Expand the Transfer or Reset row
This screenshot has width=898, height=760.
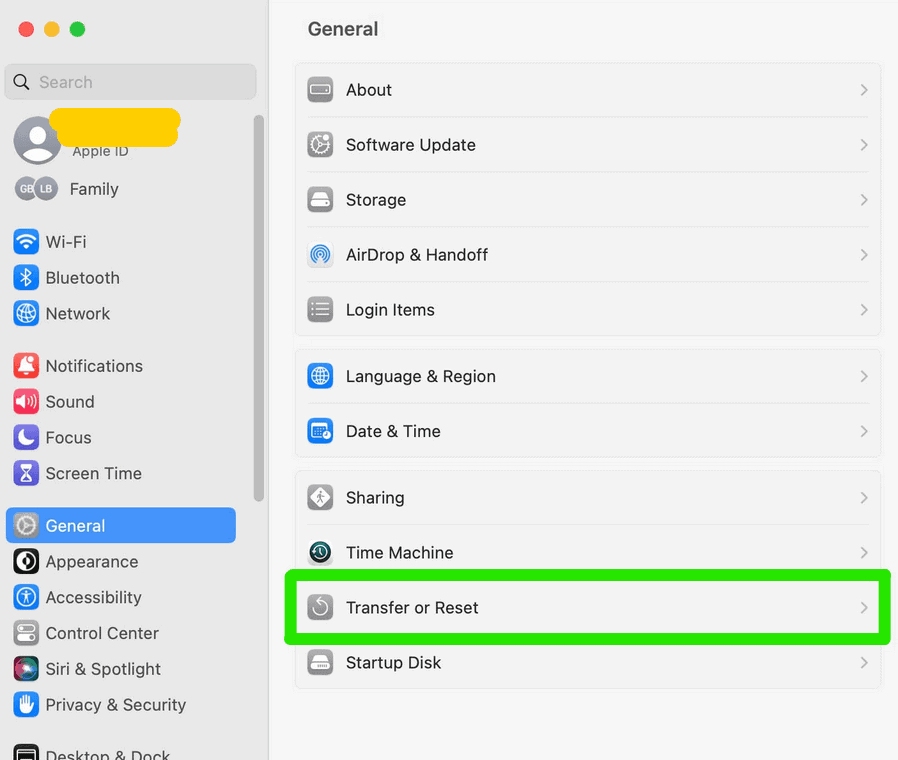coord(587,605)
